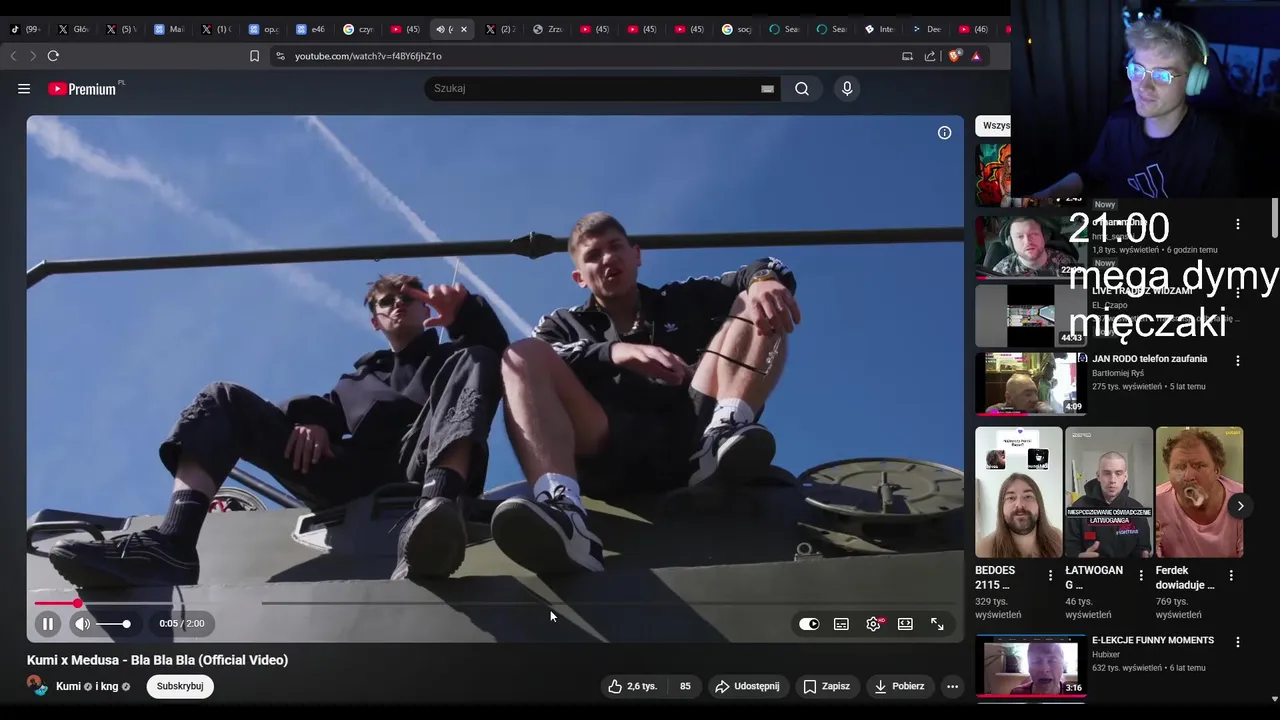
Task: Mute the video with speaker icon
Action: click(83, 624)
